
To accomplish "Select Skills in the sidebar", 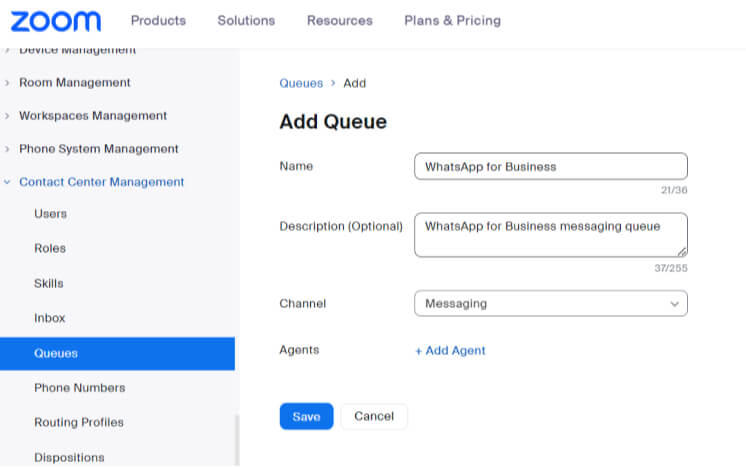I will click(49, 284).
